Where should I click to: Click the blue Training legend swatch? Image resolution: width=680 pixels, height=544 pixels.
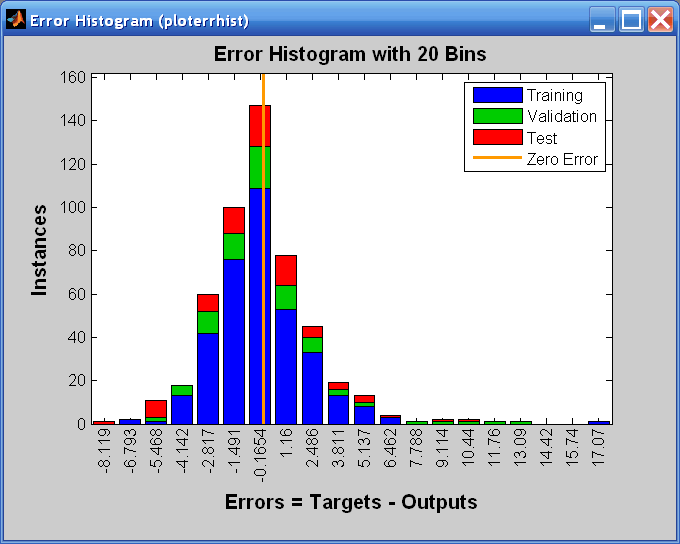[x=497, y=95]
